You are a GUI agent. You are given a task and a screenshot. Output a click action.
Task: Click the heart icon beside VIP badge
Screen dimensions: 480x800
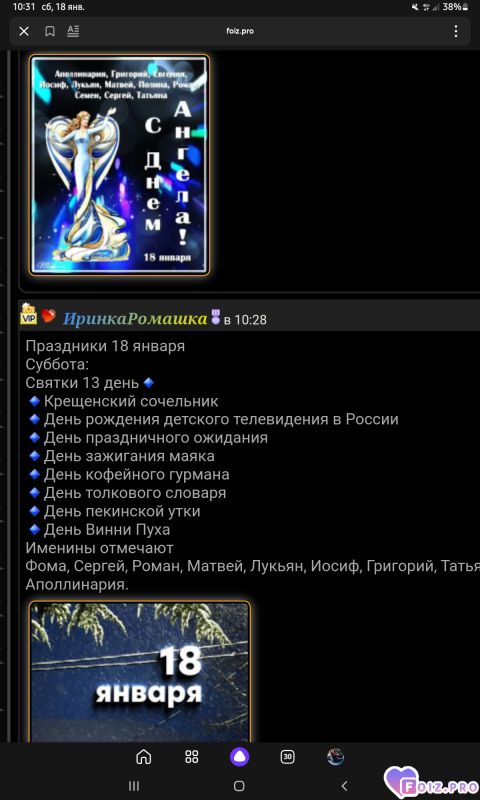click(x=48, y=316)
